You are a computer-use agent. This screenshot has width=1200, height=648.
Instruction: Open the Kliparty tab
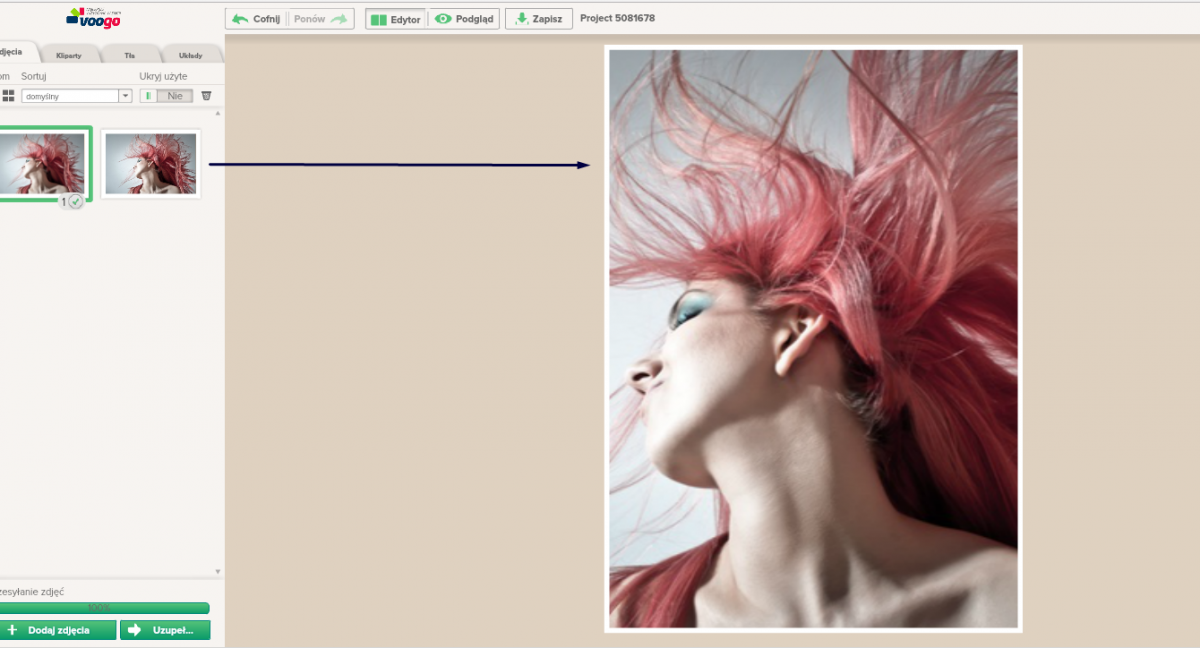(69, 55)
